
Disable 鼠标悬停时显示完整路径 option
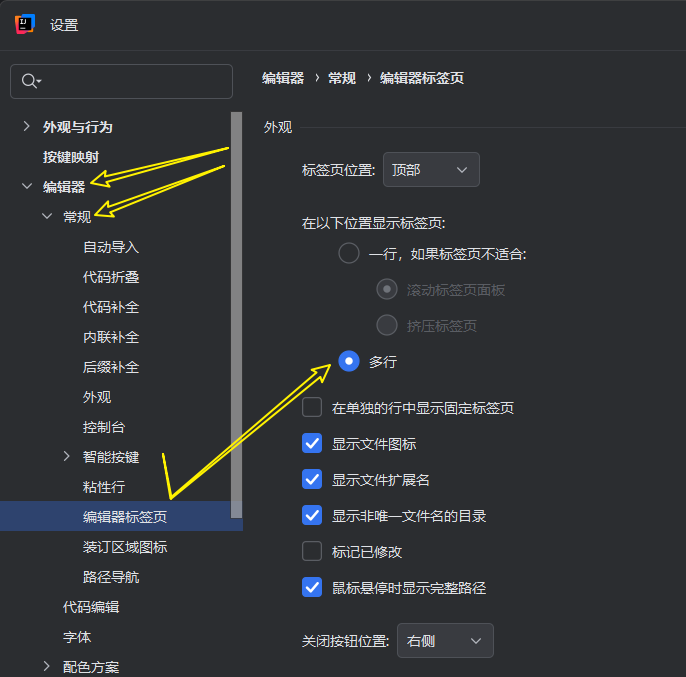312,587
